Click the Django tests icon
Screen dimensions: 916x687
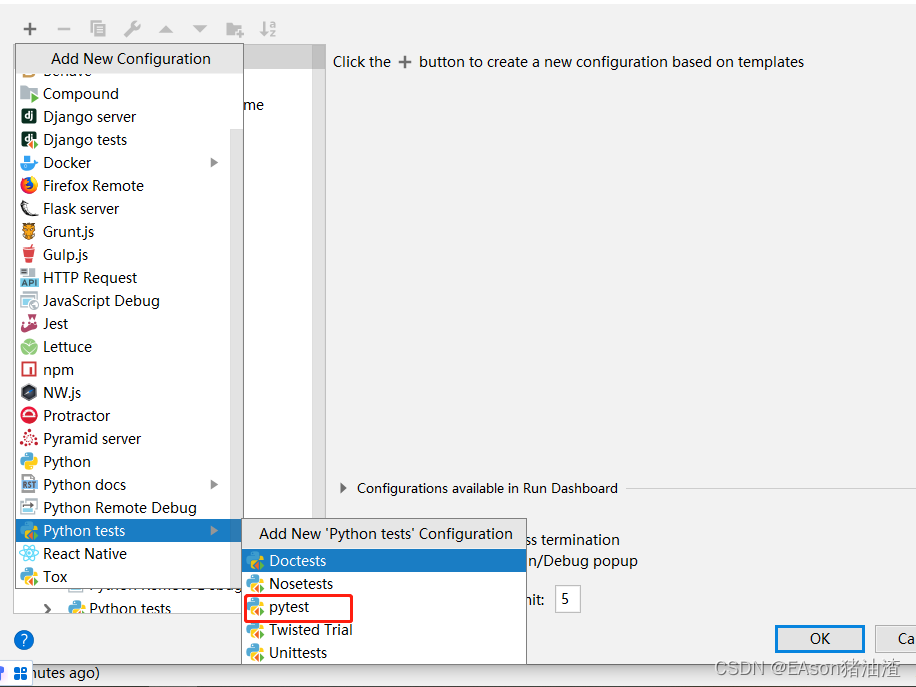[x=29, y=140]
